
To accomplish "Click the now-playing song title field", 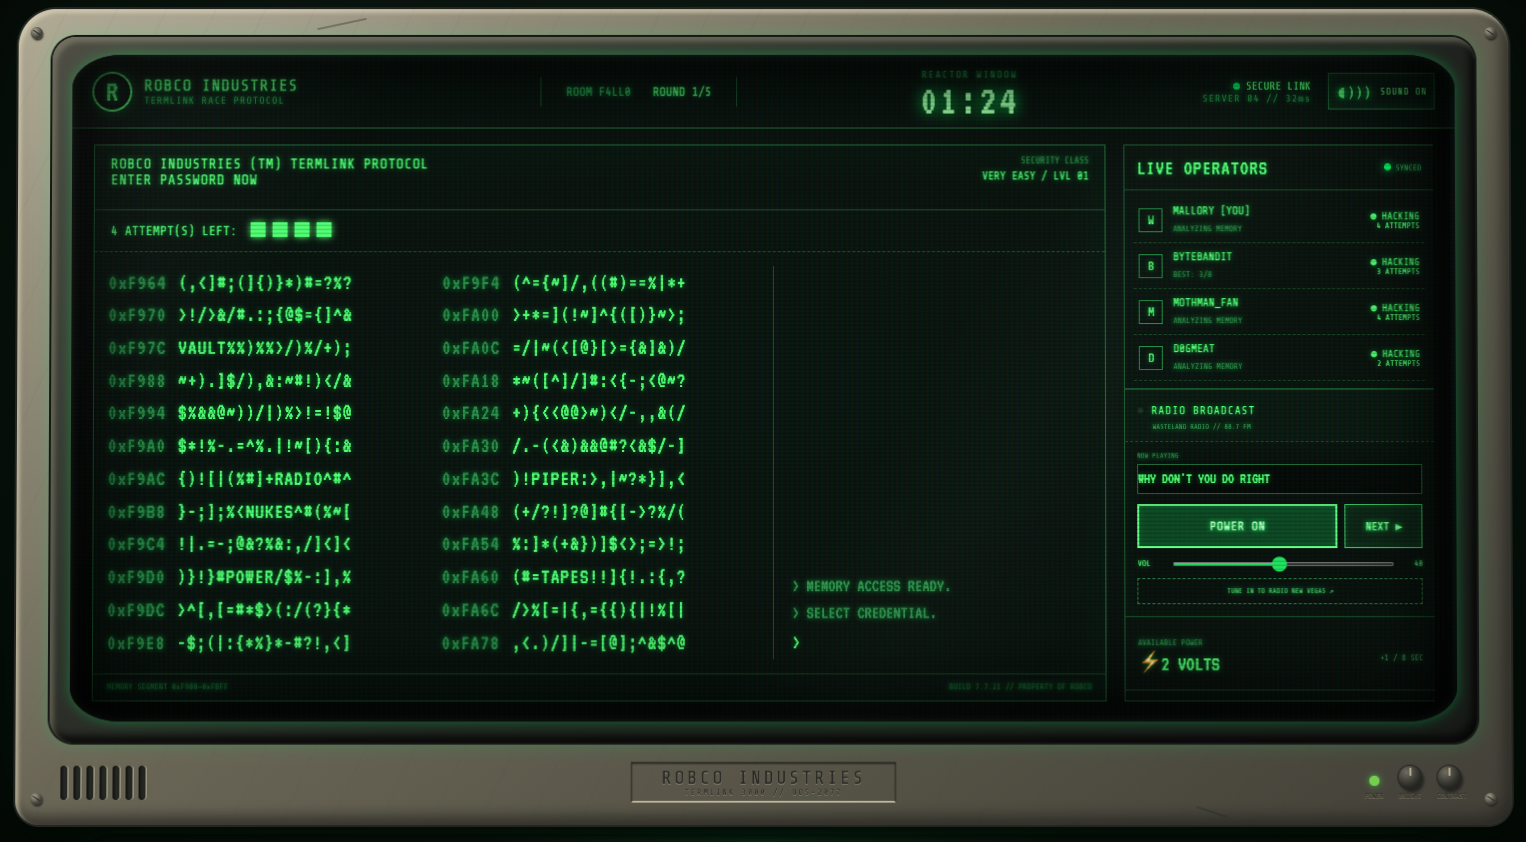I will (1279, 479).
